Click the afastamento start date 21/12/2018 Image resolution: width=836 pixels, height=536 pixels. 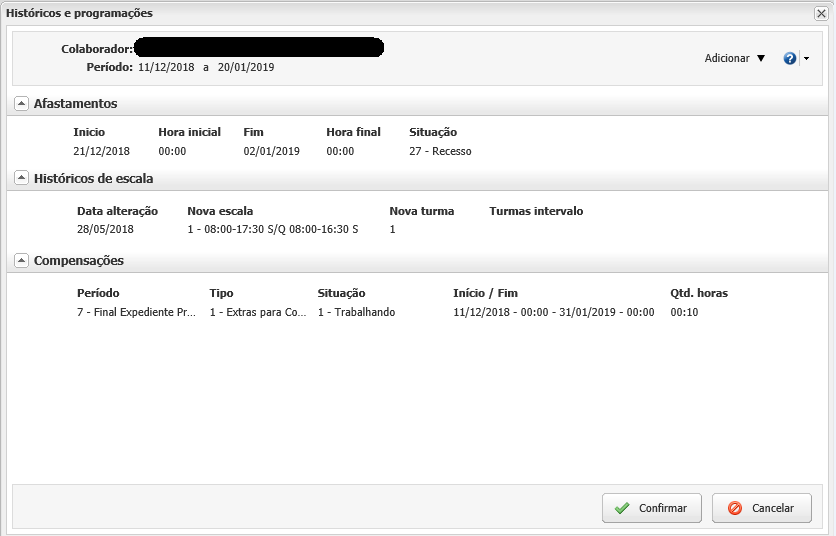(x=101, y=152)
